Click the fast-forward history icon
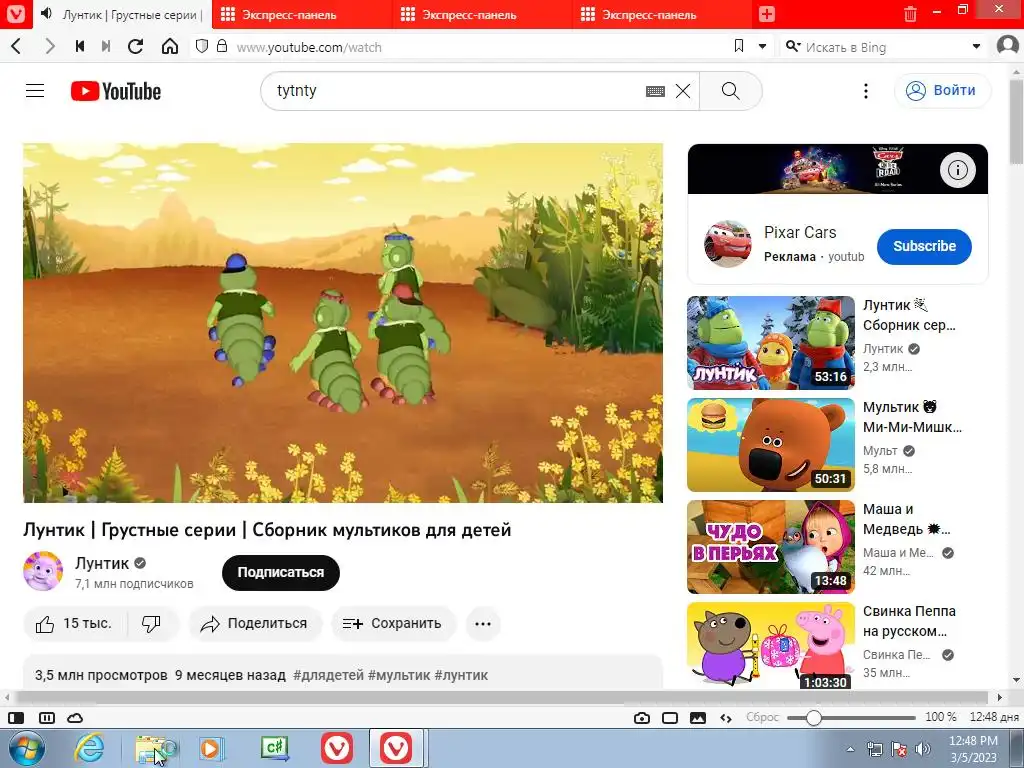The width and height of the screenshot is (1024, 768). click(x=106, y=46)
